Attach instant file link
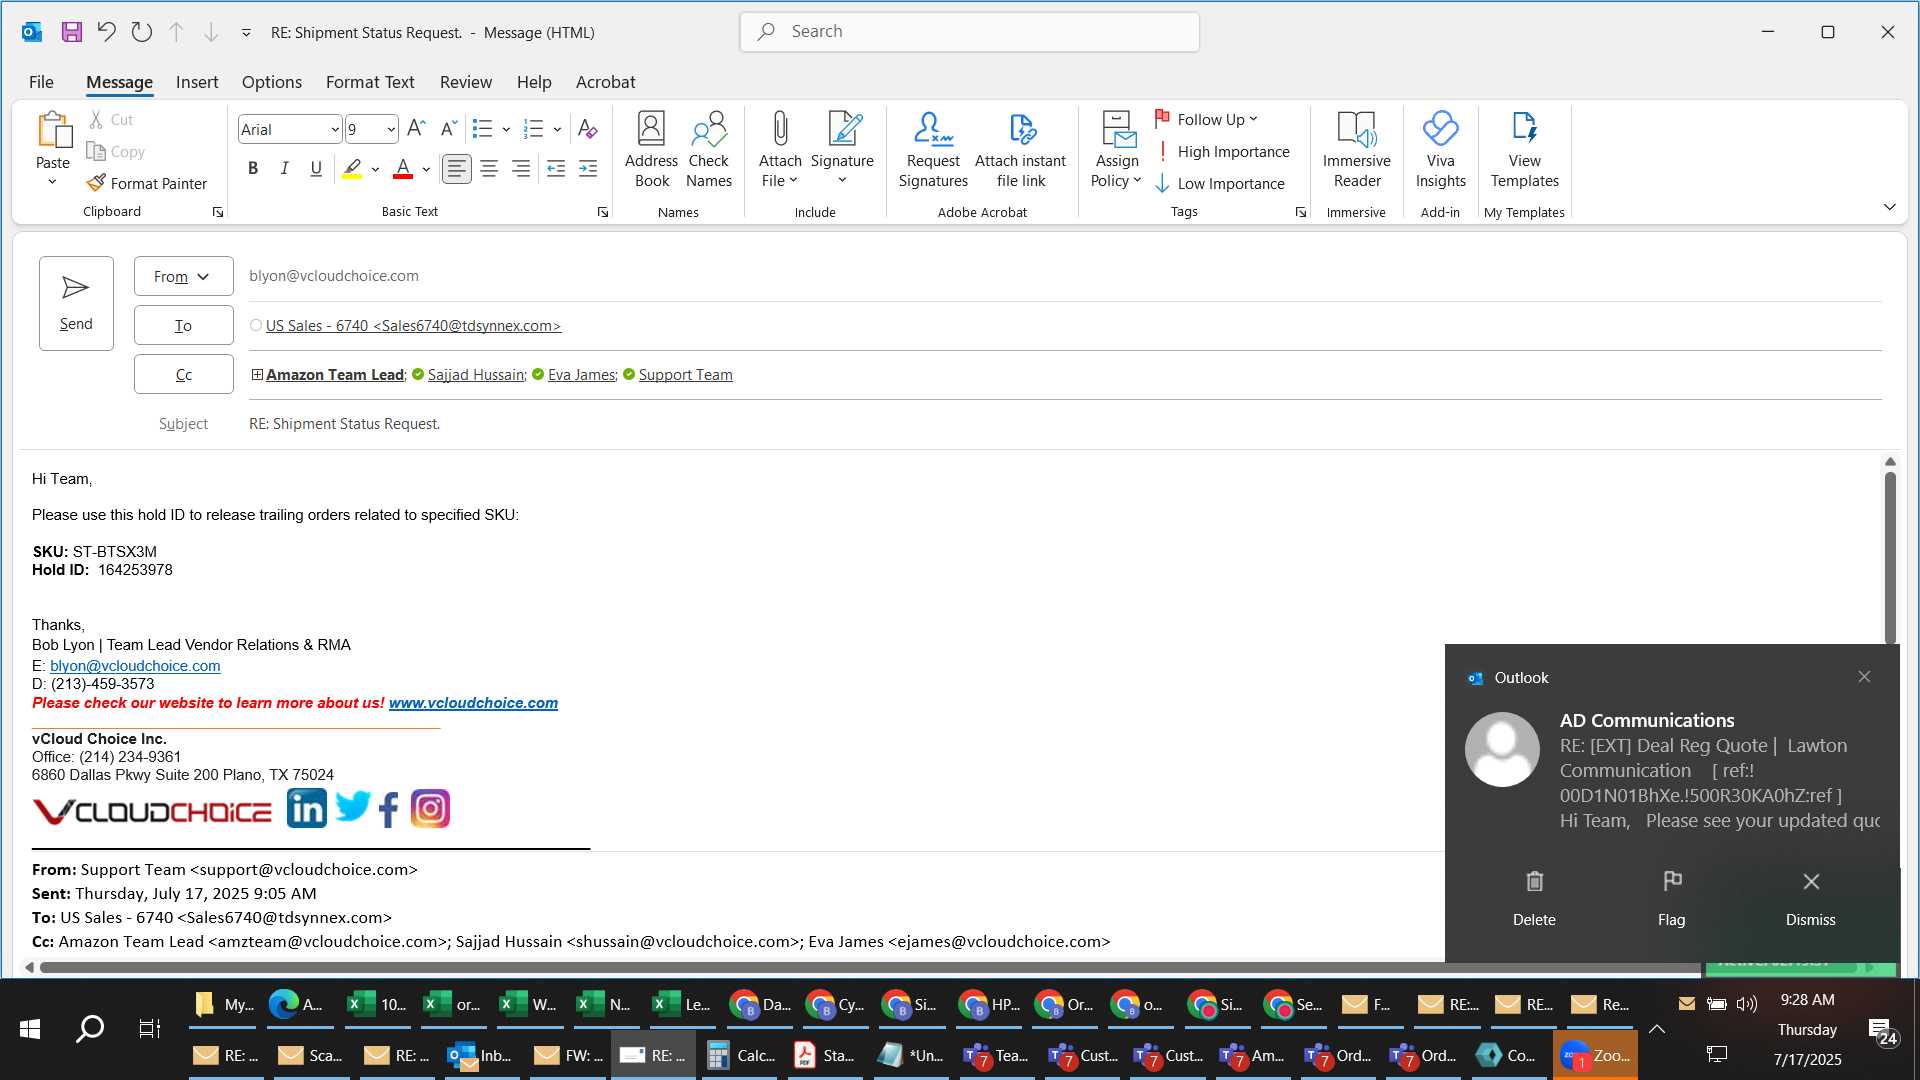The height and width of the screenshot is (1080, 1920). pyautogui.click(x=1020, y=150)
